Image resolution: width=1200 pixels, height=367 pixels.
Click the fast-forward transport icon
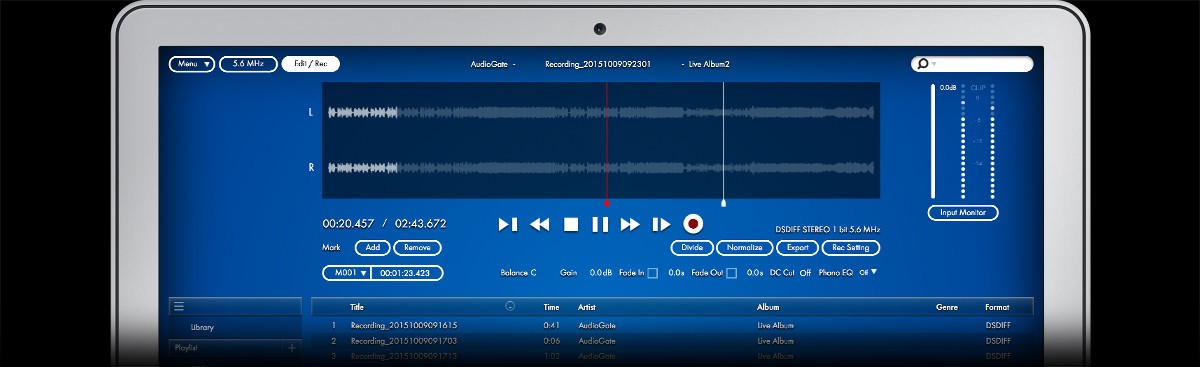[x=630, y=225]
